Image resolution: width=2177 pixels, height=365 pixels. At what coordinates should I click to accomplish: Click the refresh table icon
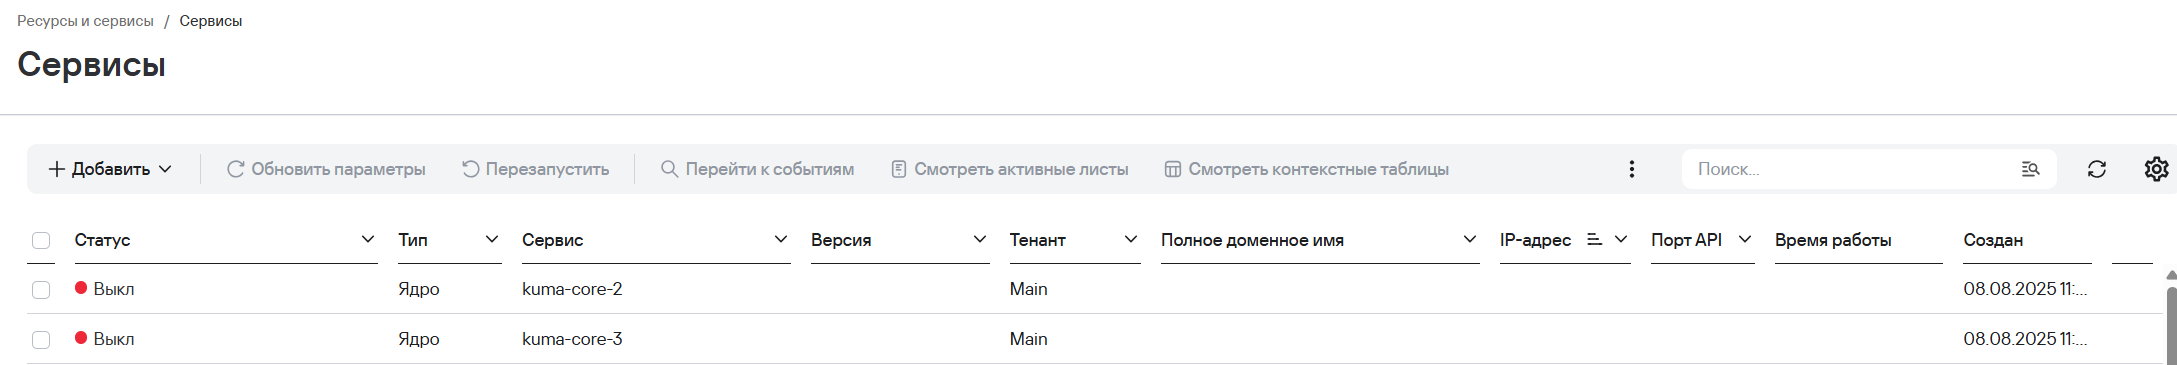pos(2096,169)
